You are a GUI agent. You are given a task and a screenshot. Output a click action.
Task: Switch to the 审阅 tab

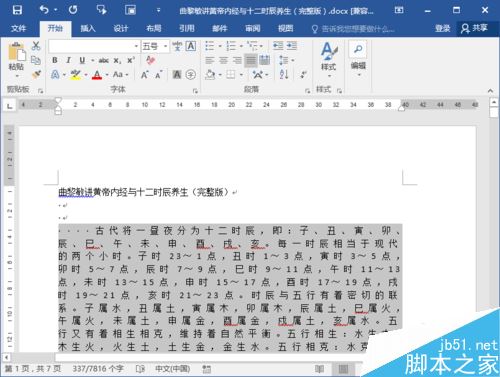(x=253, y=28)
